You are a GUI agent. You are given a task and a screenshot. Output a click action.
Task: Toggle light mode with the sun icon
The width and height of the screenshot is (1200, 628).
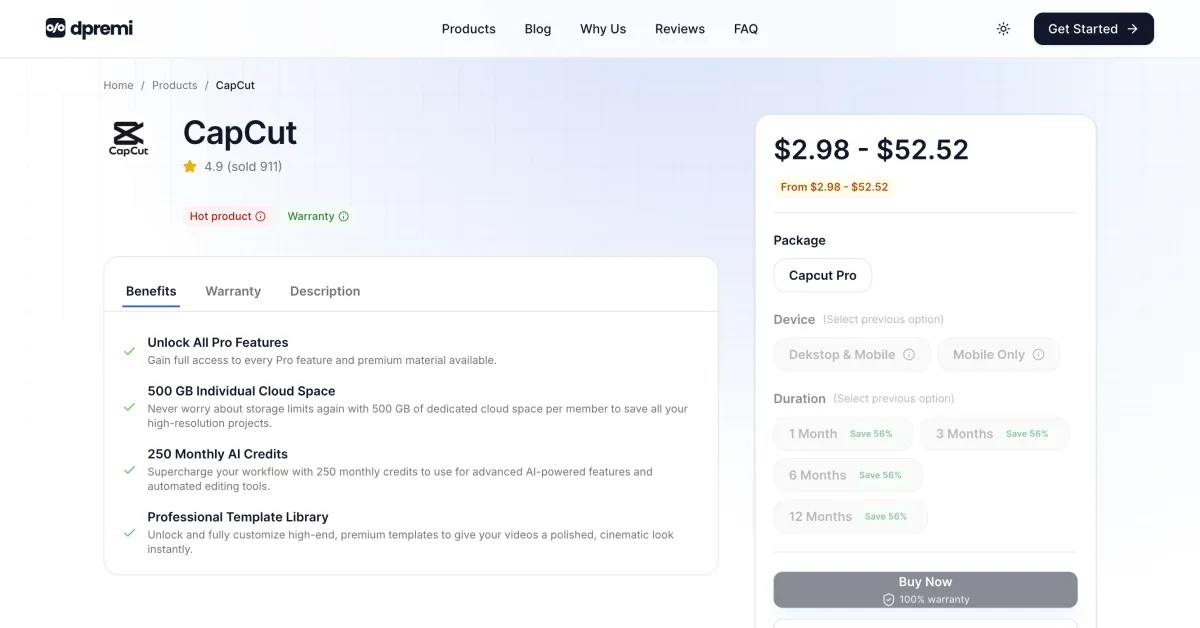(1003, 29)
